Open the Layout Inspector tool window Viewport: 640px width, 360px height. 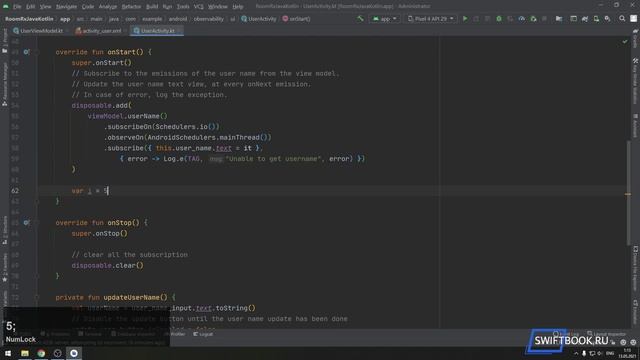pos(607,334)
